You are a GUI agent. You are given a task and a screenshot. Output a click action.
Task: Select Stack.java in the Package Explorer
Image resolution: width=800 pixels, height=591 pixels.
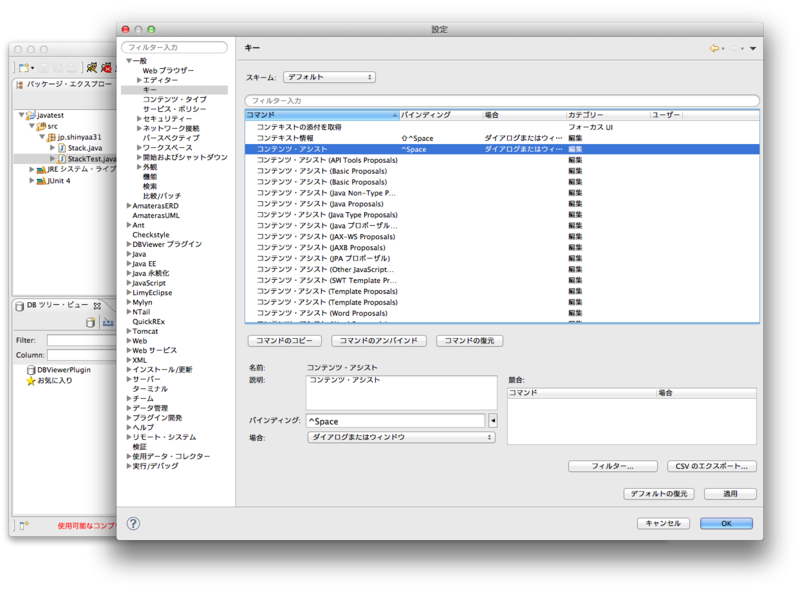(85, 148)
